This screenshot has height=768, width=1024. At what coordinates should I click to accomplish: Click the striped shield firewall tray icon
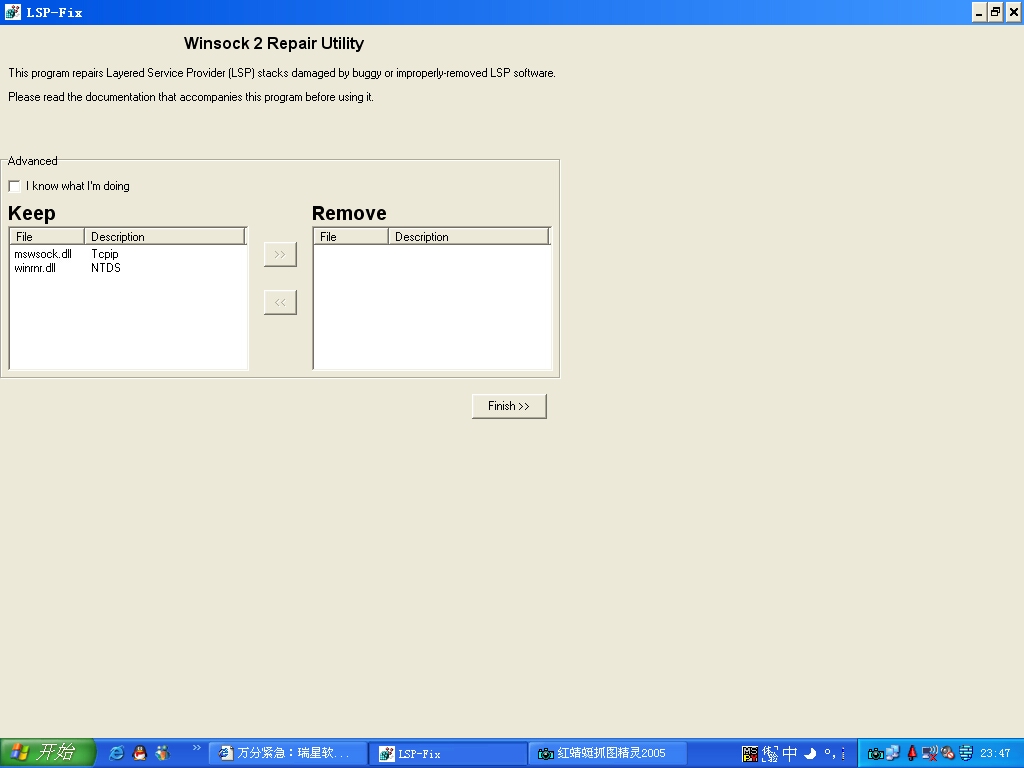[966, 753]
